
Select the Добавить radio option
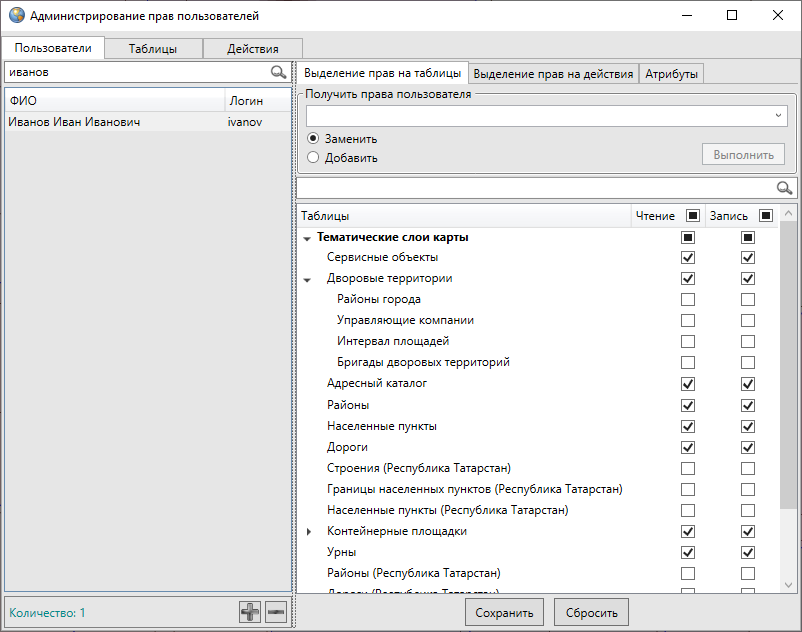click(x=314, y=157)
